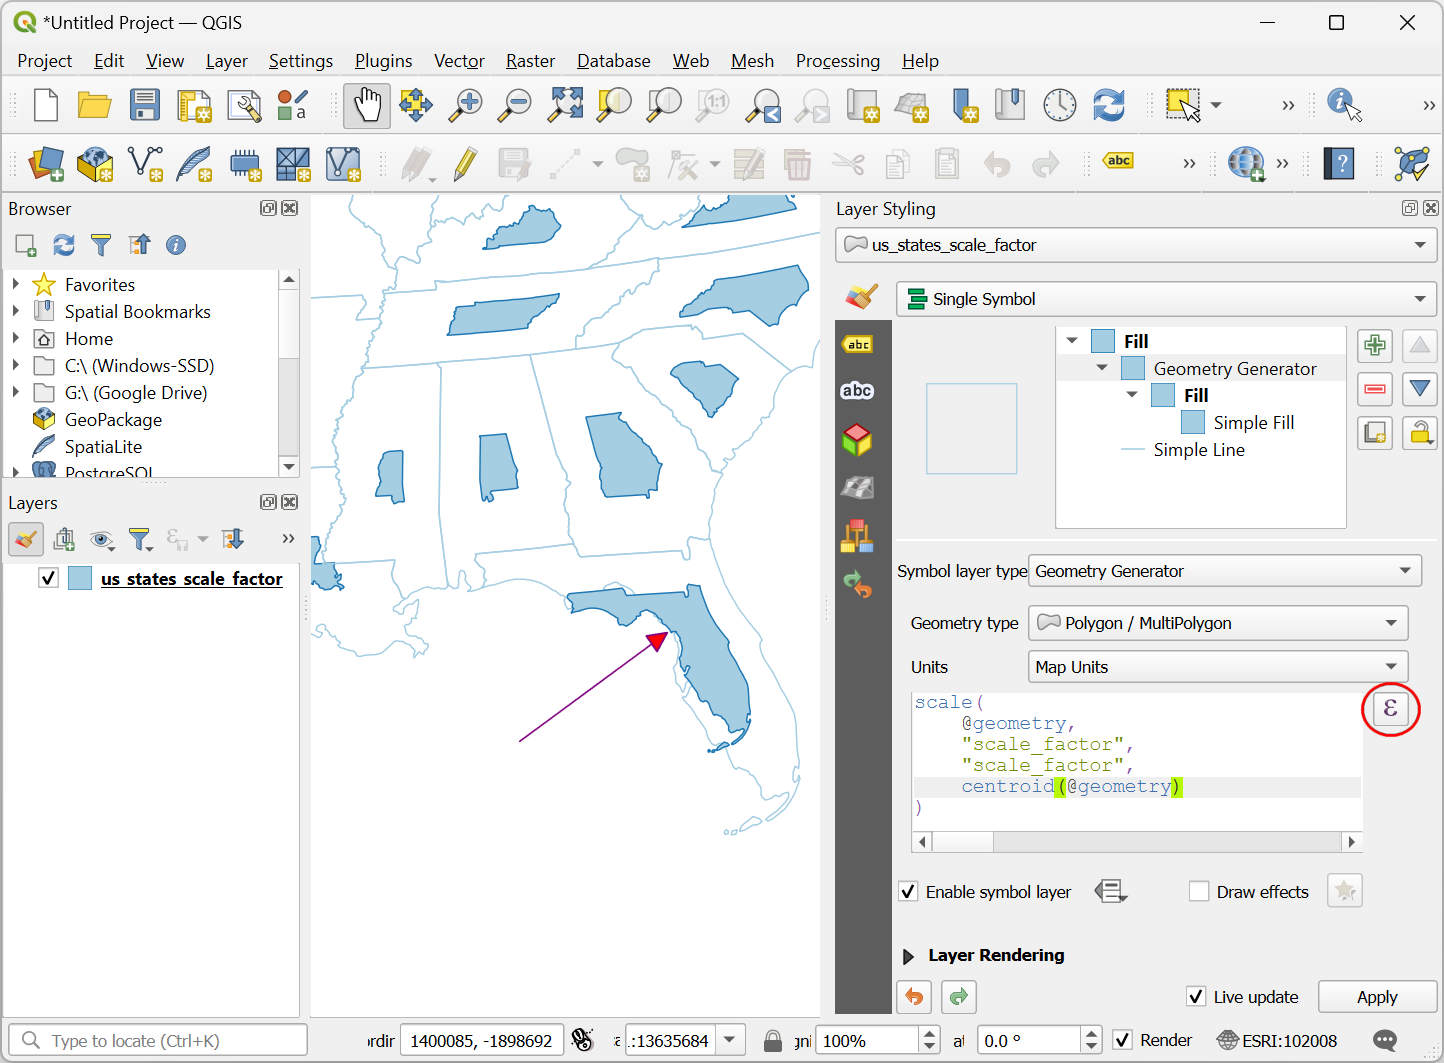Enable the Draw effects checkbox
Image resolution: width=1444 pixels, height=1063 pixels.
pos(1199,891)
